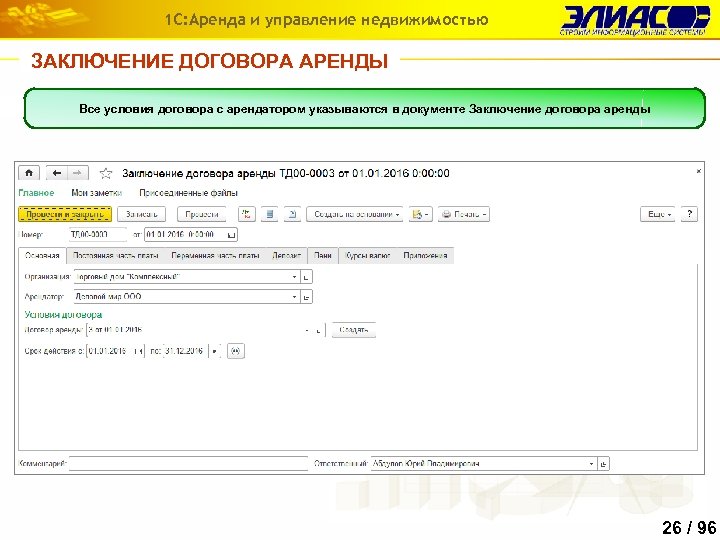Add document to favorites with the star

coord(106,173)
